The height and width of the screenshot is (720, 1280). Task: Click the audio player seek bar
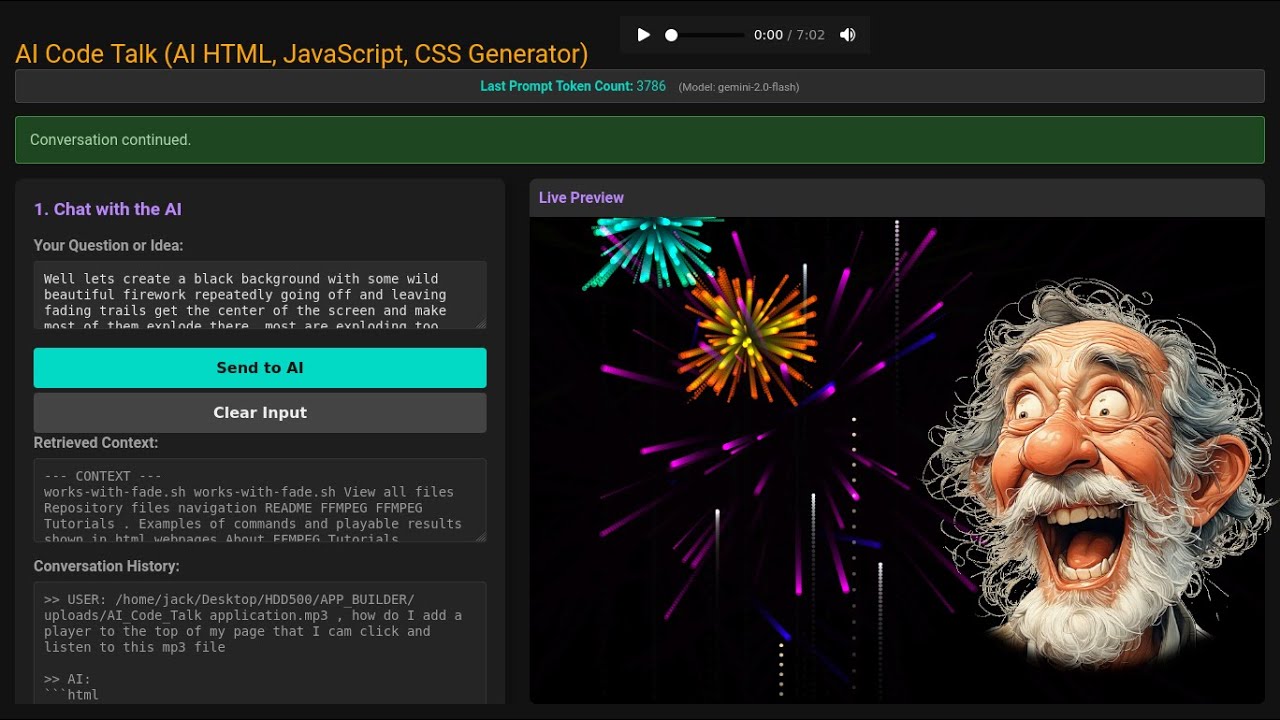(x=705, y=35)
